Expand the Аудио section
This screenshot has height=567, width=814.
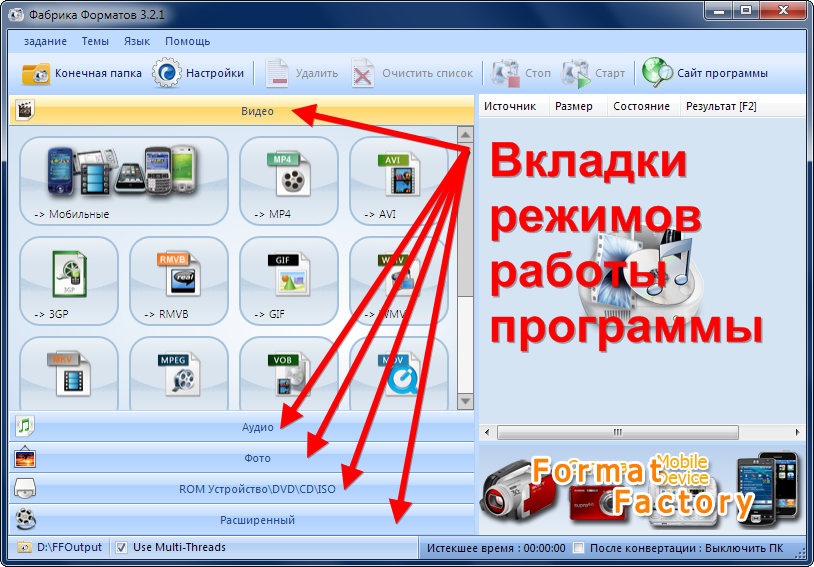pyautogui.click(x=242, y=427)
